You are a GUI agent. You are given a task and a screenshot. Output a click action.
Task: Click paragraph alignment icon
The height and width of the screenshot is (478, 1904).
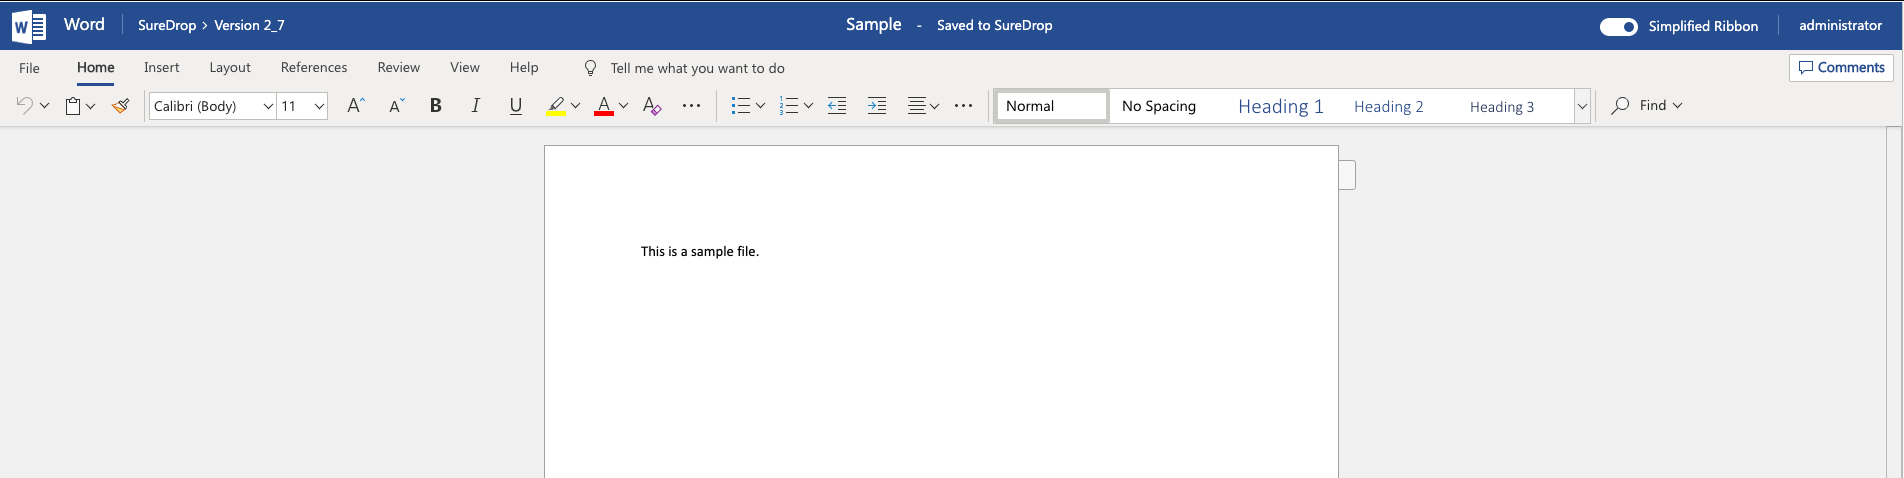(916, 106)
